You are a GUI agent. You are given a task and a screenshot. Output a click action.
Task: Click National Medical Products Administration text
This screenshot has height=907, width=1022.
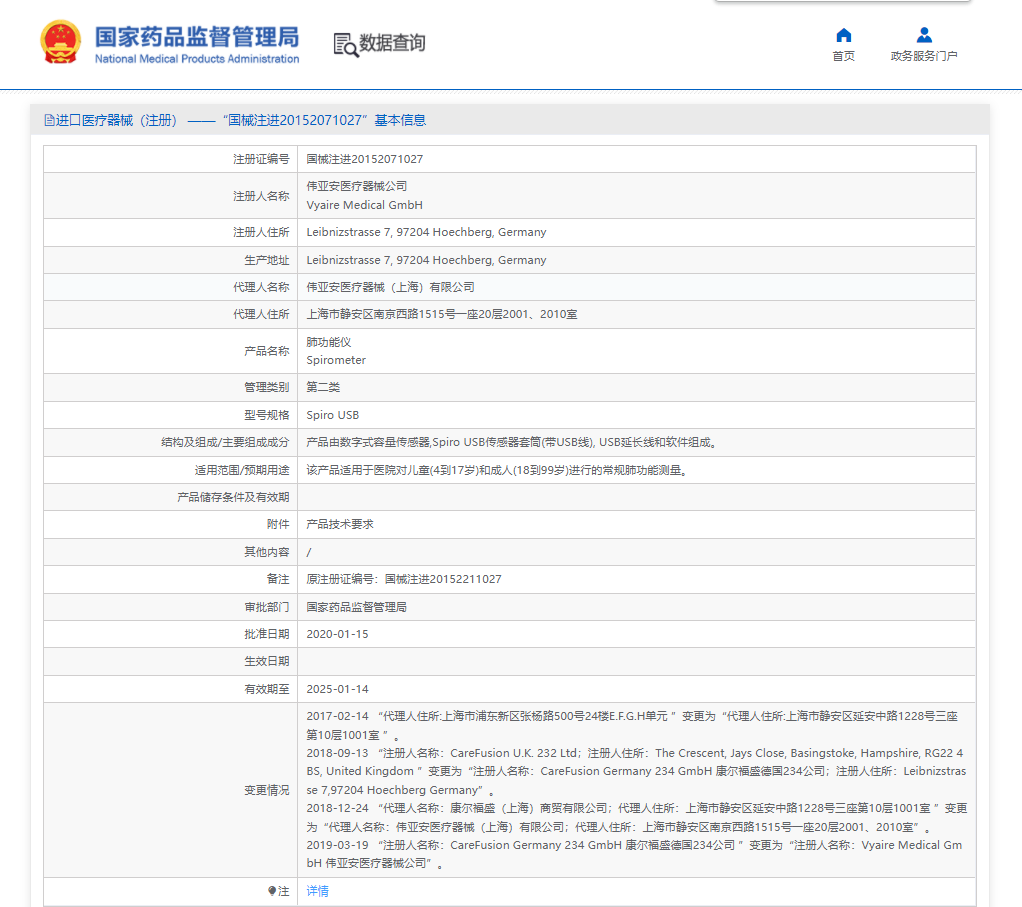(x=197, y=59)
